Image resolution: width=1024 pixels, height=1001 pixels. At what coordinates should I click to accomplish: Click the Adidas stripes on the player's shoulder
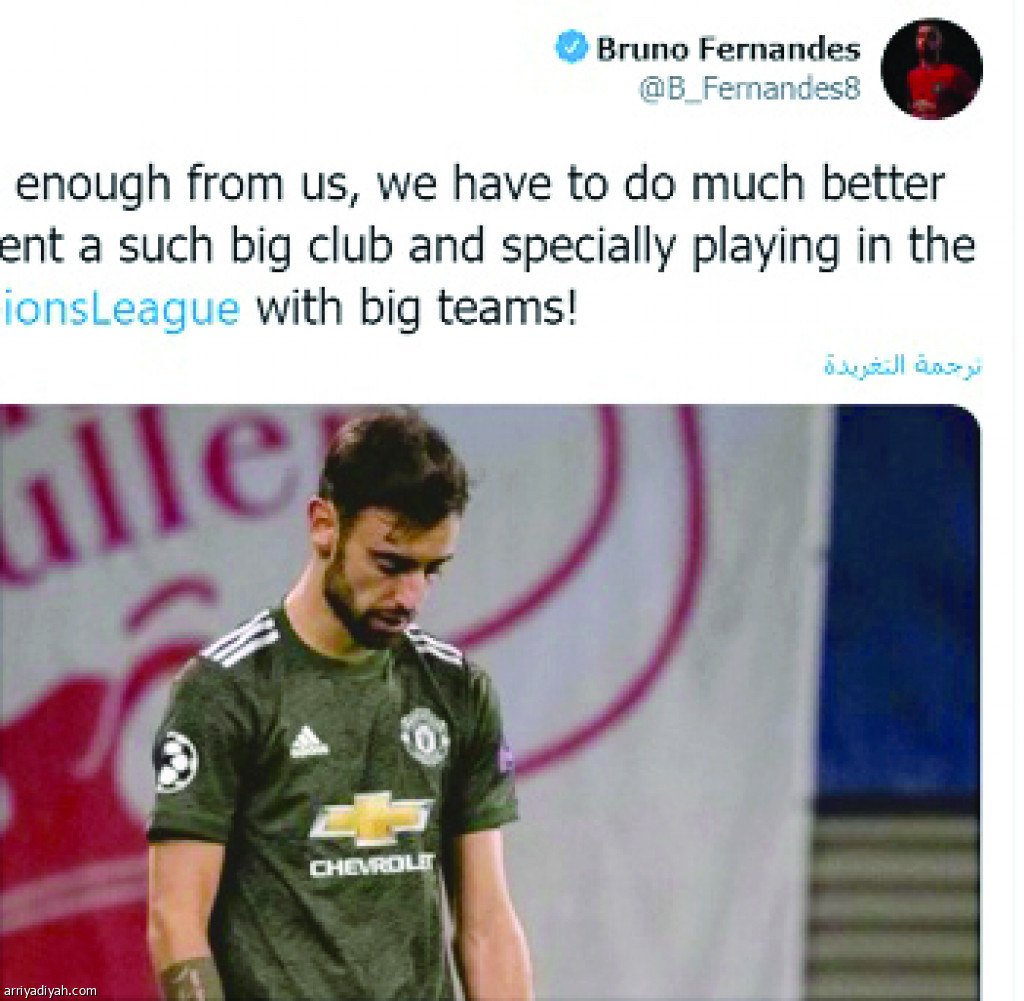coord(240,639)
